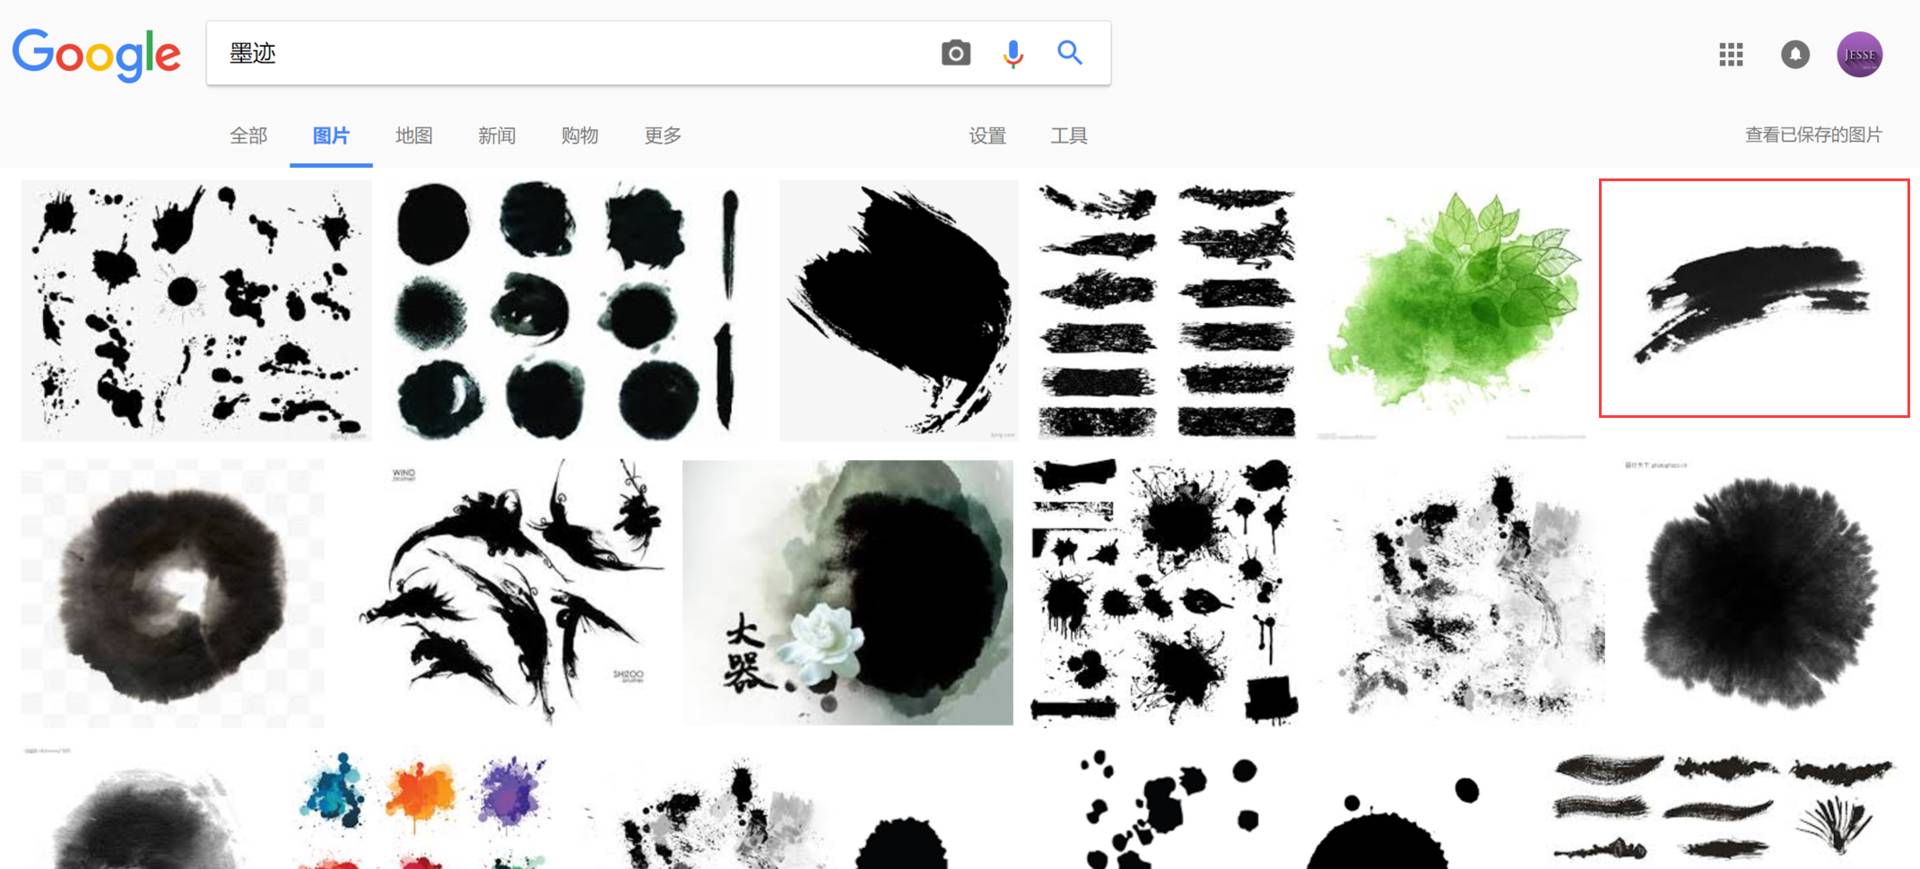Open search by image camera icon

pyautogui.click(x=956, y=53)
